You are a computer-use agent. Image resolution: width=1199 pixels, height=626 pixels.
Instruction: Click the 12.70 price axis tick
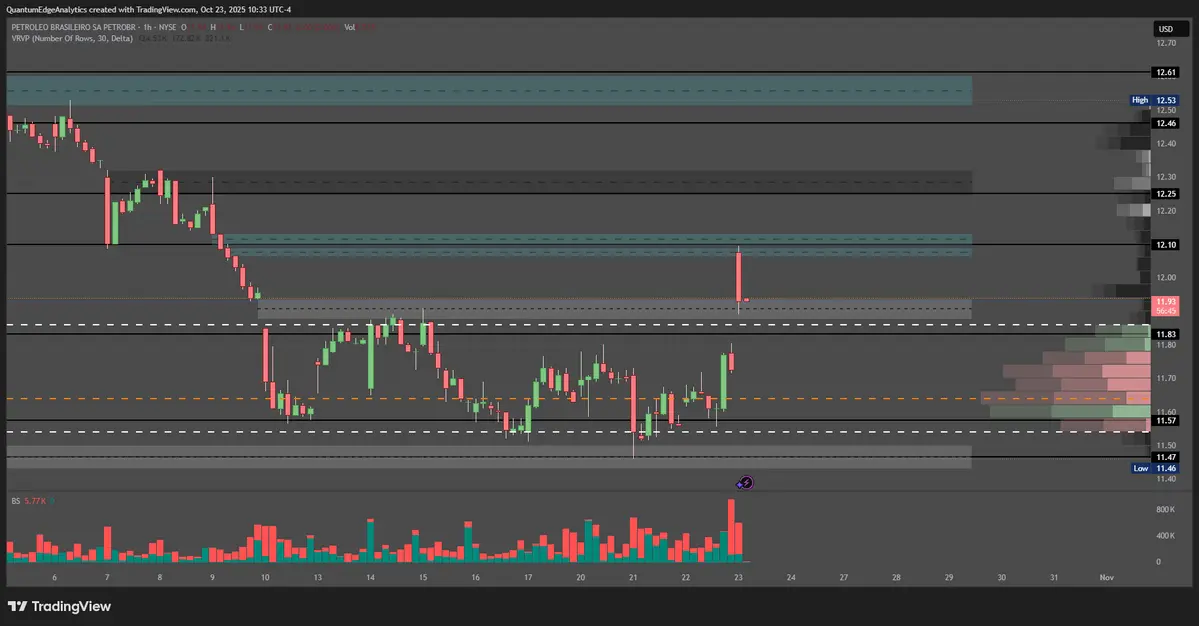point(1166,44)
